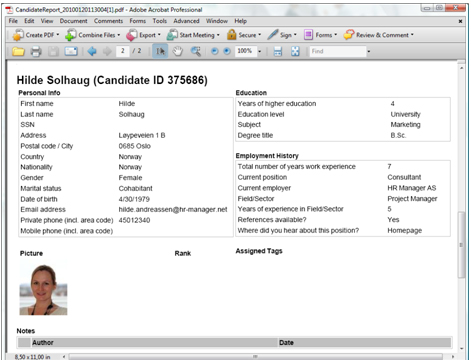471x360 pixels.
Task: Choose the Select tool cursor icon
Action: (160, 51)
